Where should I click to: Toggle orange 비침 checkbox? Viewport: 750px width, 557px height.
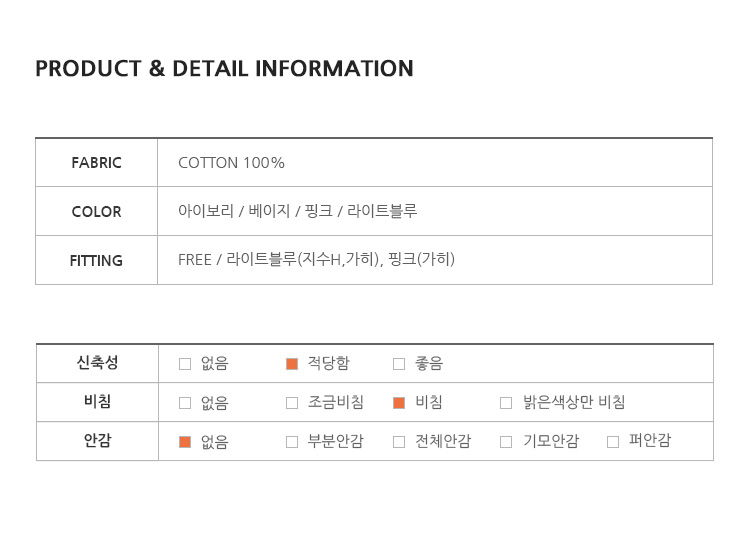tap(399, 403)
